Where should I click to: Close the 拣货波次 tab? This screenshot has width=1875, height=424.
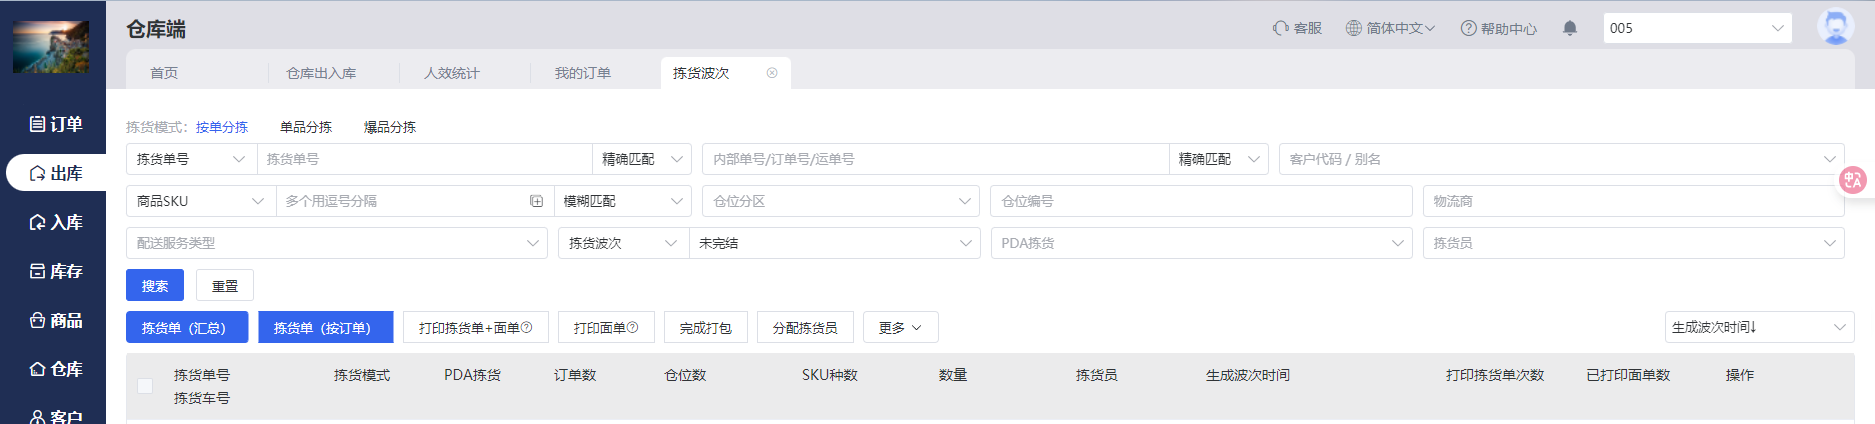tap(772, 73)
